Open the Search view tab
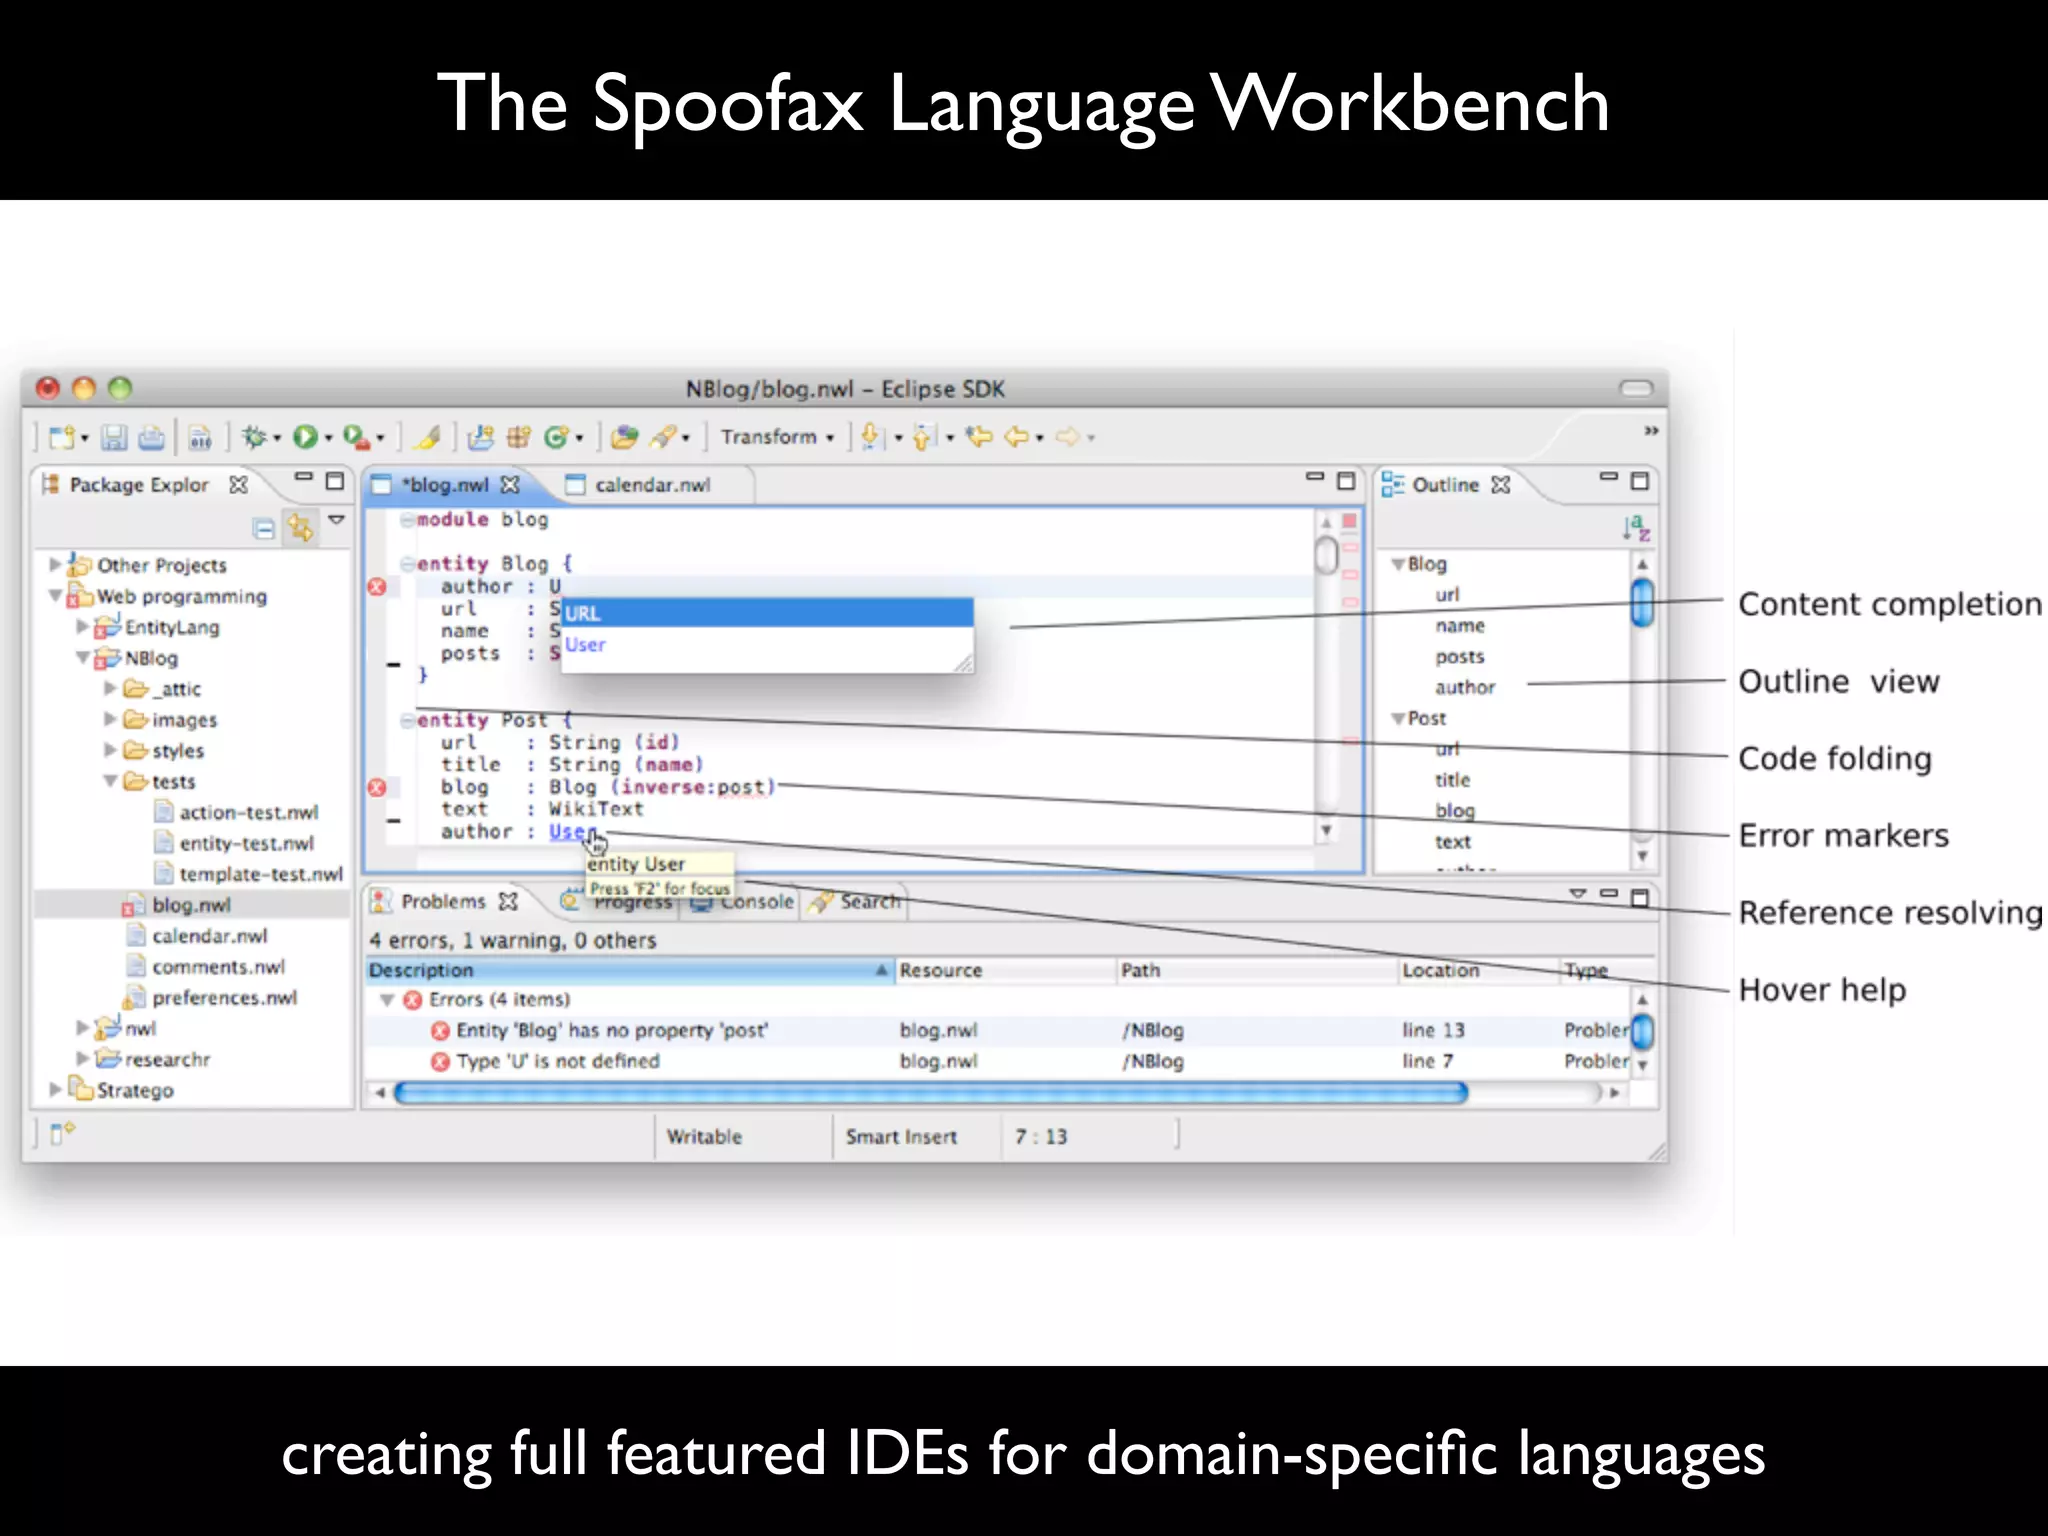Screen dimensions: 2048x1536 click(x=856, y=902)
